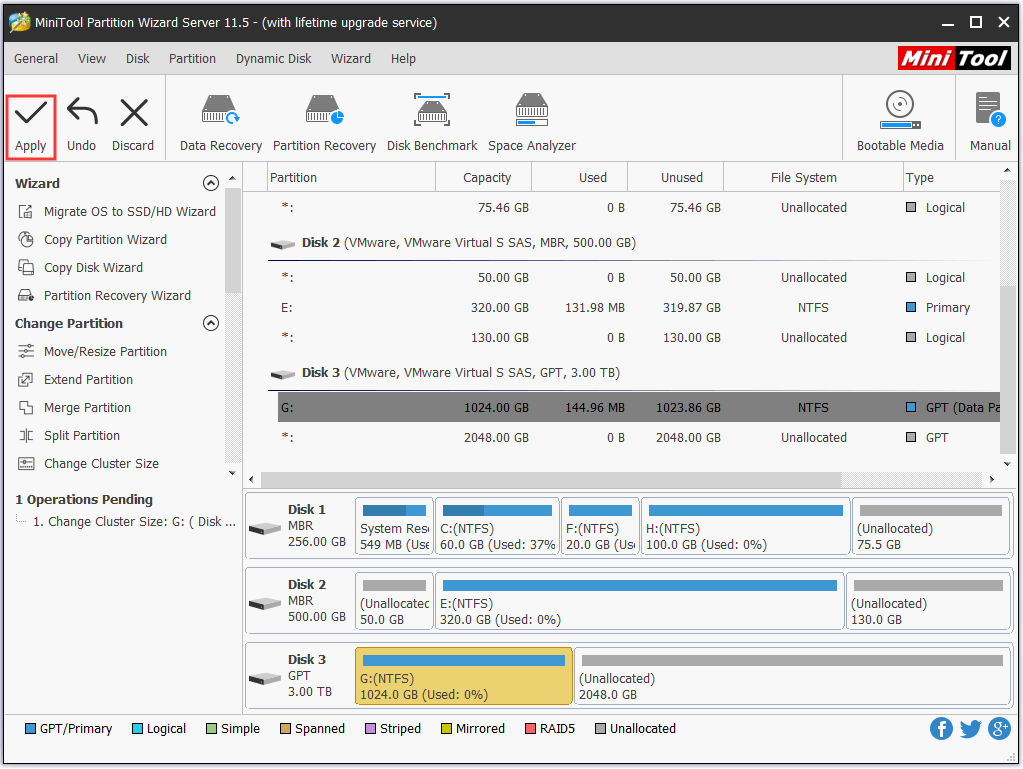Select E:(NTFS) block on Disk 2

[x=639, y=601]
